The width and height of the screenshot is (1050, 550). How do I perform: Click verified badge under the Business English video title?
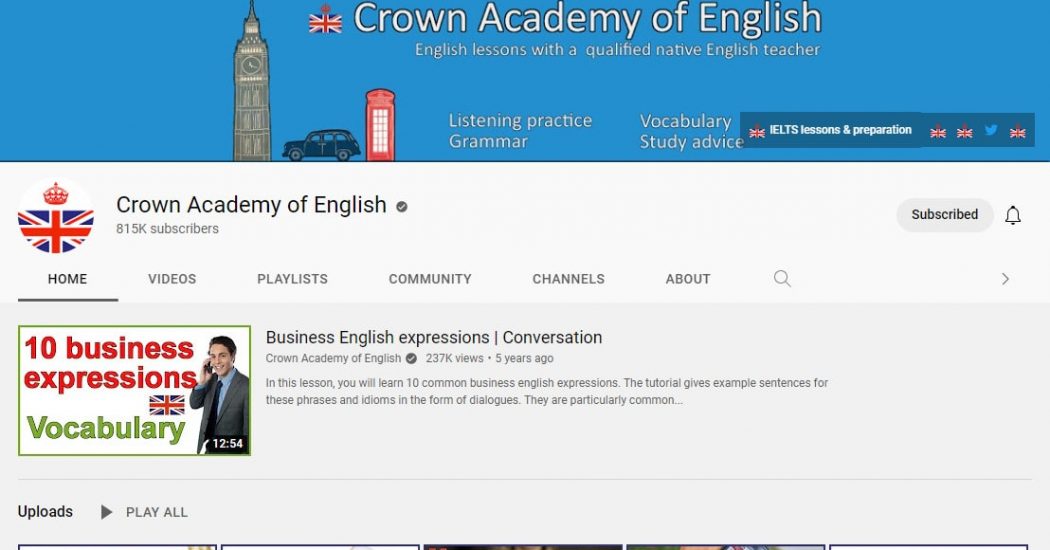click(411, 358)
